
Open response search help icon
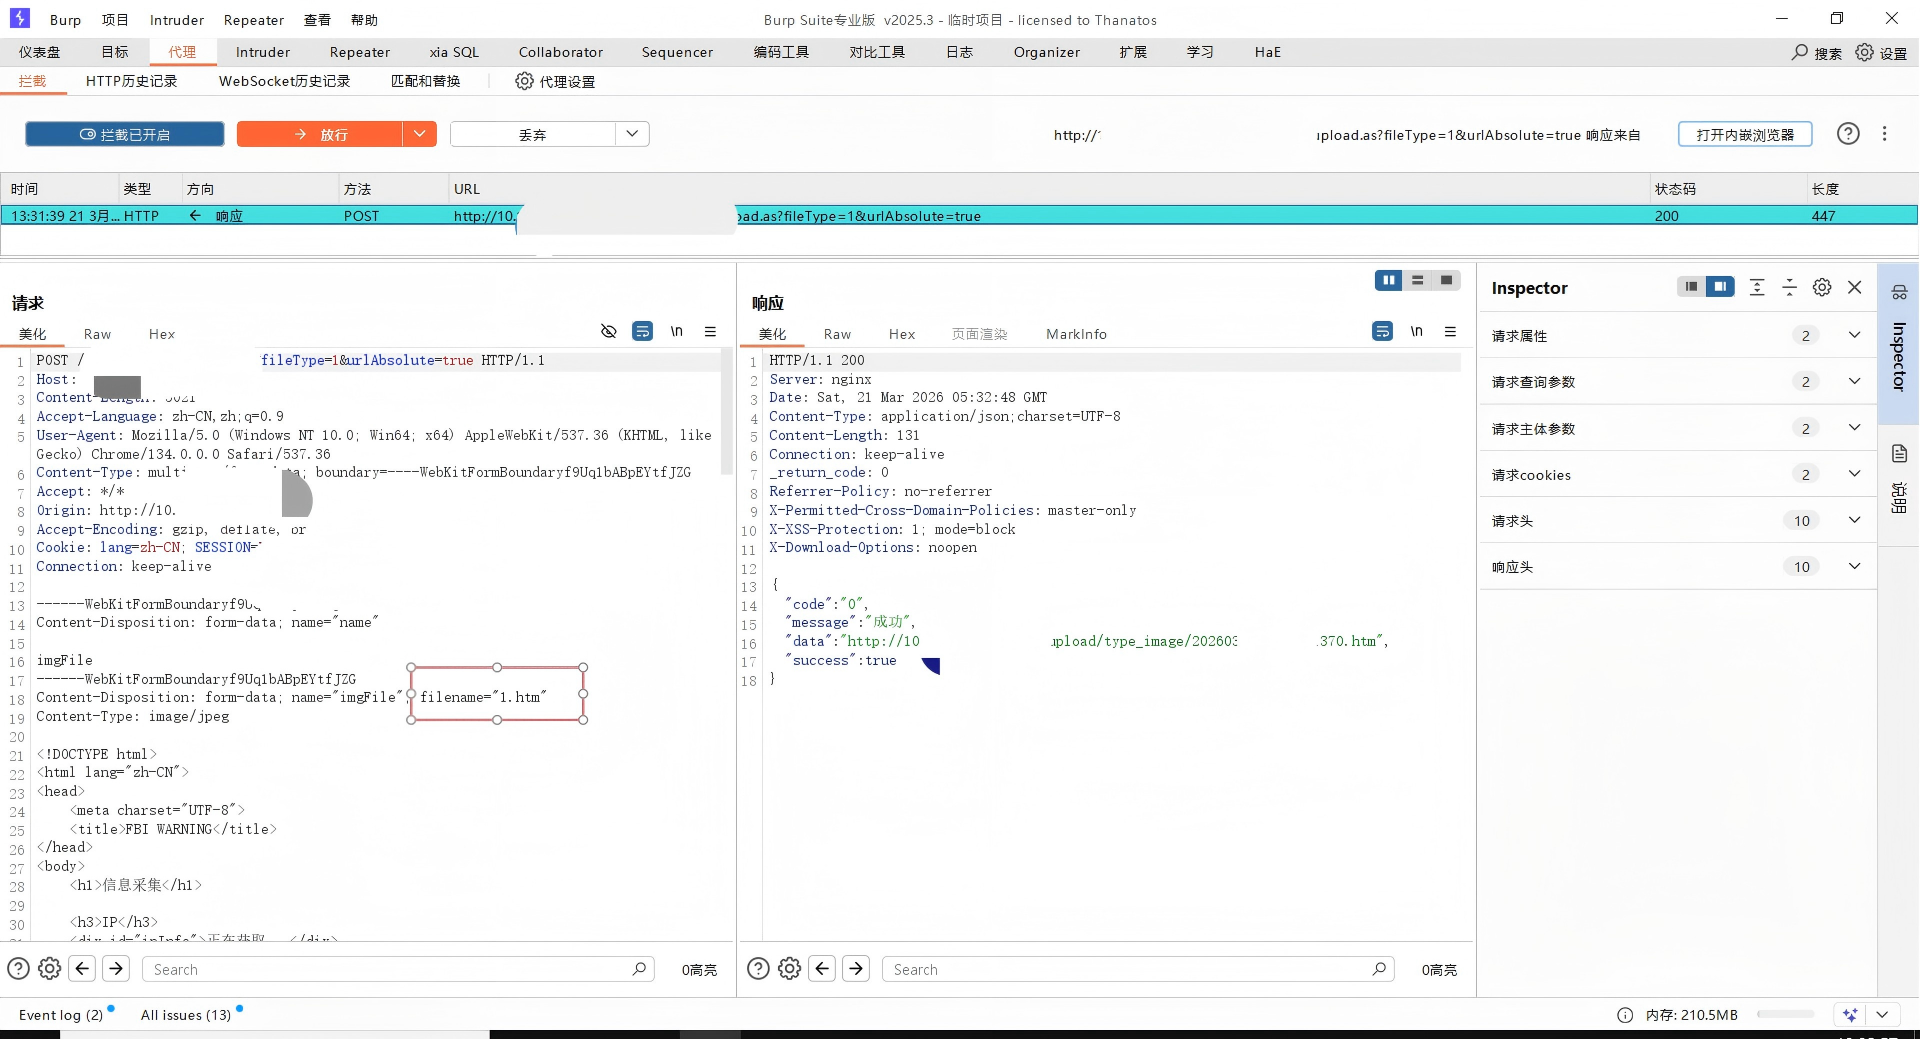[758, 968]
